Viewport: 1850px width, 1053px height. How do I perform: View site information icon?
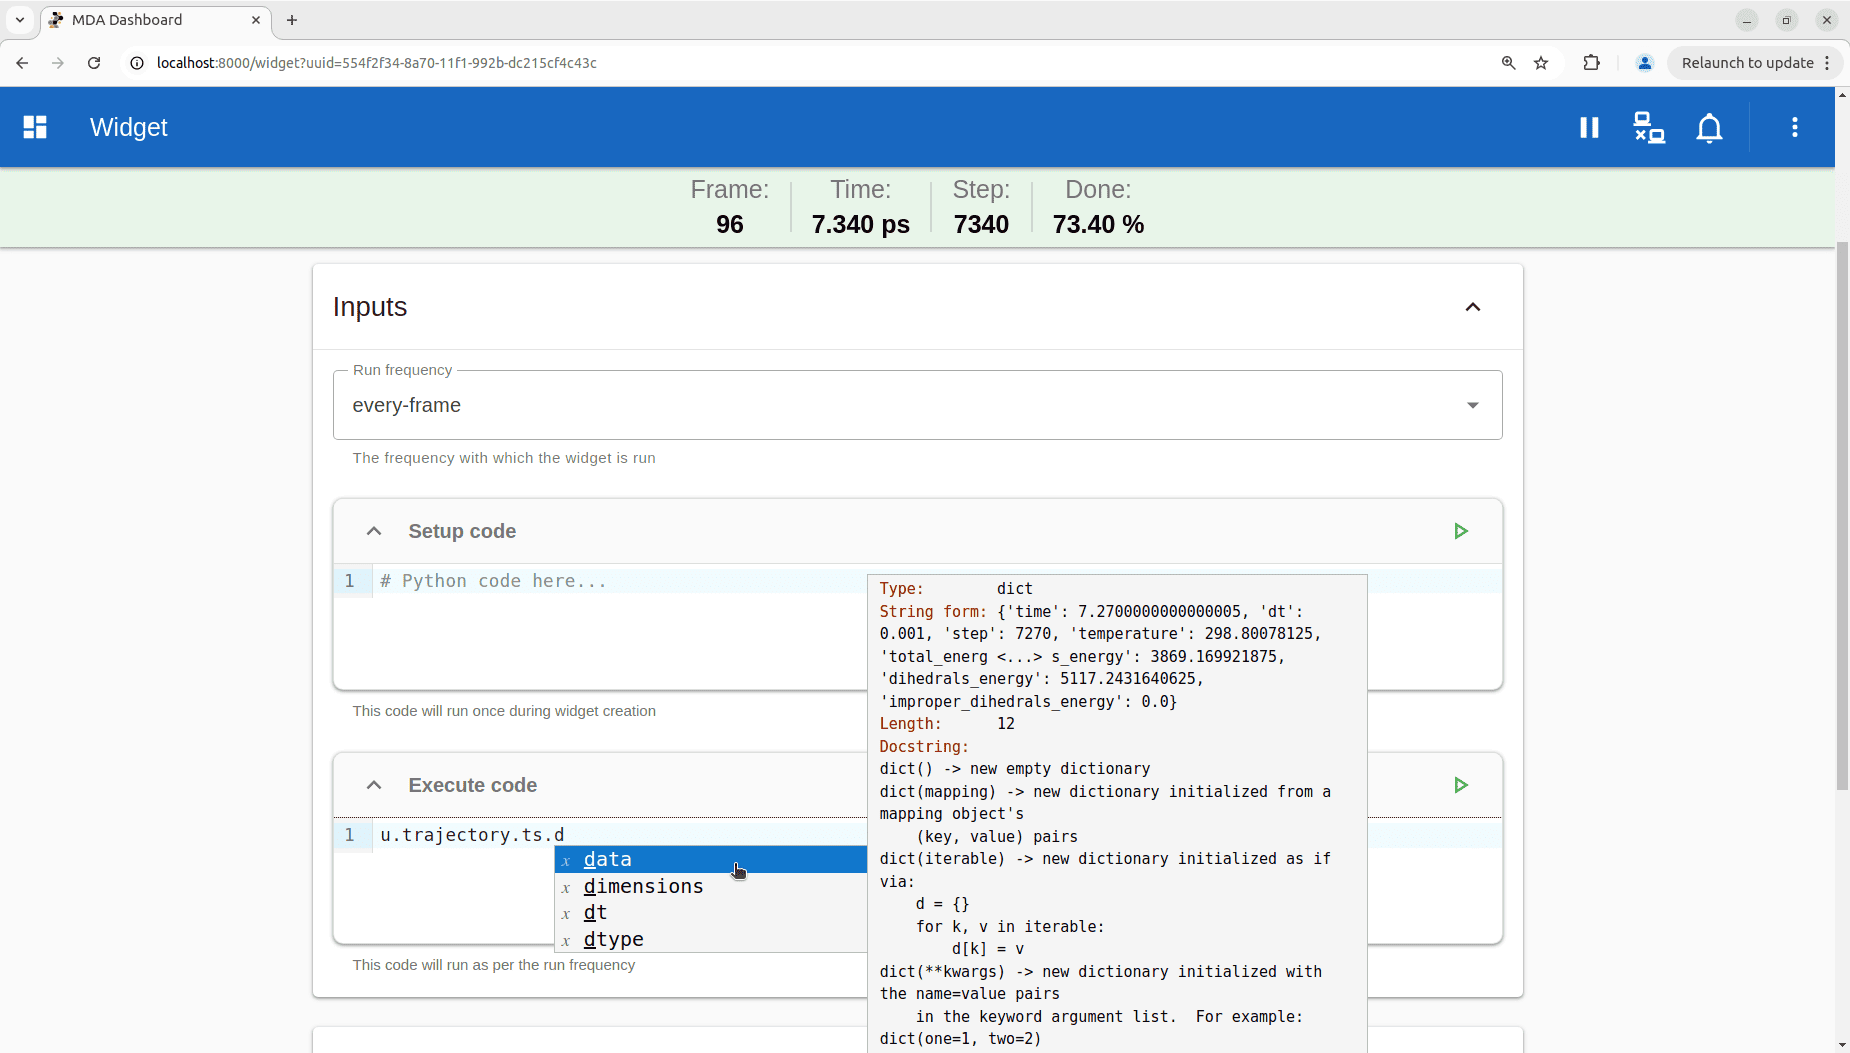[x=137, y=63]
